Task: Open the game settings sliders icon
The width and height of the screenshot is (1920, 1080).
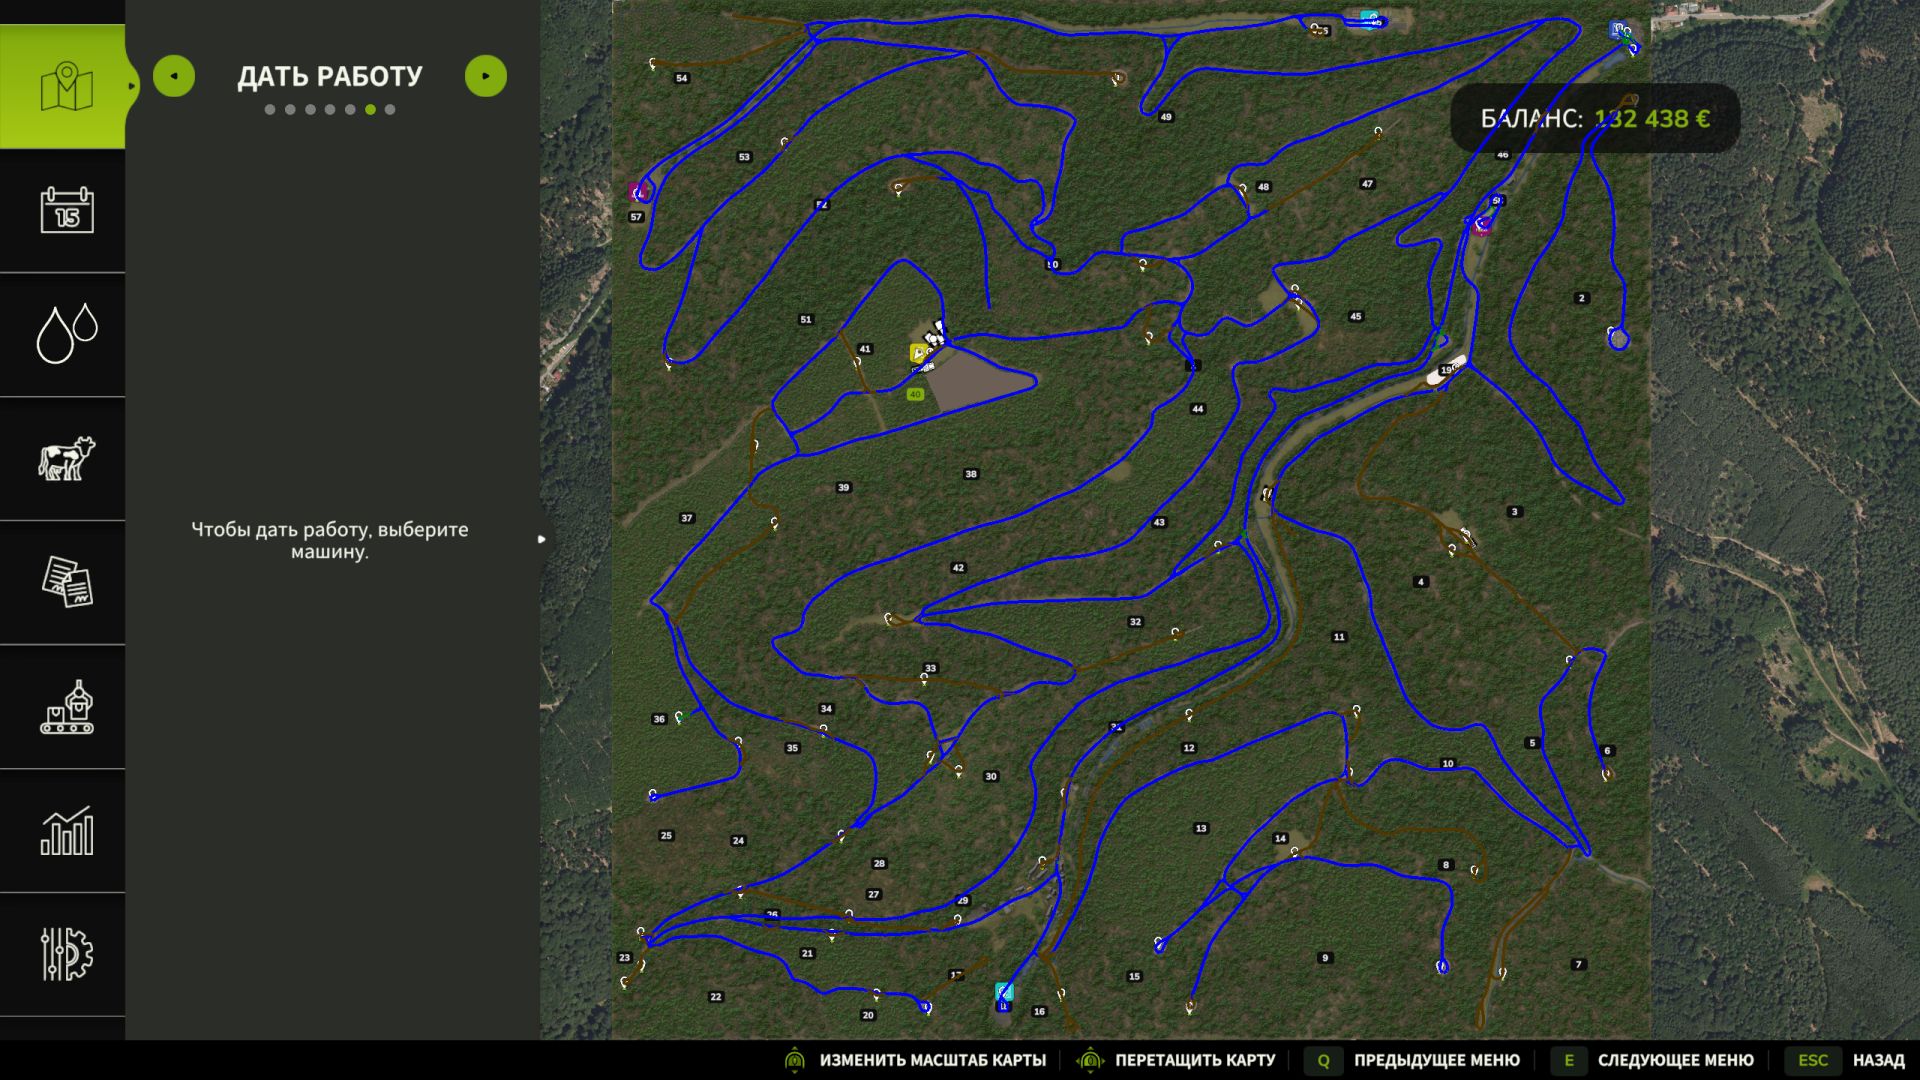Action: pos(66,954)
